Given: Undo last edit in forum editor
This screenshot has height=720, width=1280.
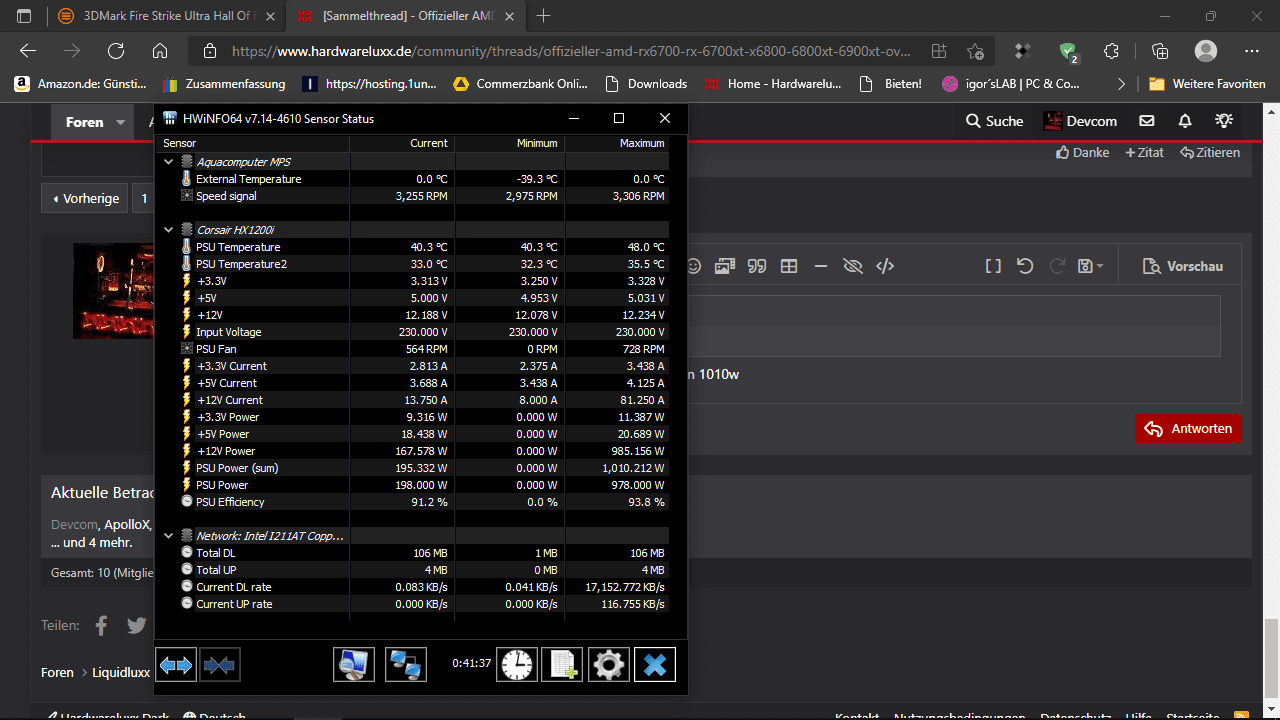Looking at the screenshot, I should [x=1025, y=266].
